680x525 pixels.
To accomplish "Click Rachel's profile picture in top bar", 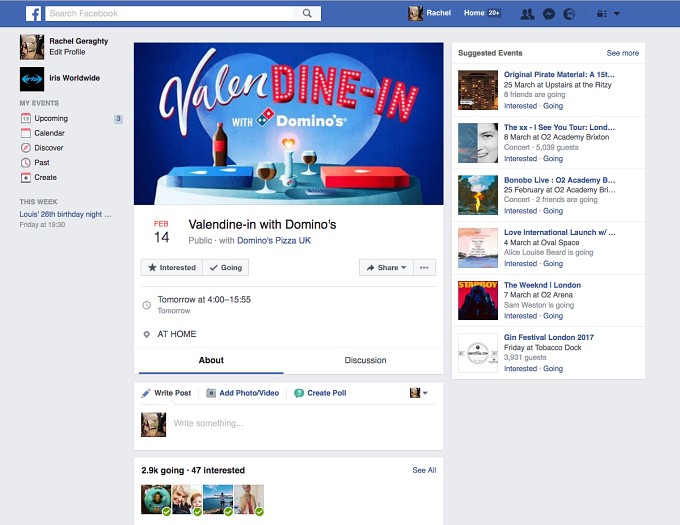I will (x=415, y=13).
